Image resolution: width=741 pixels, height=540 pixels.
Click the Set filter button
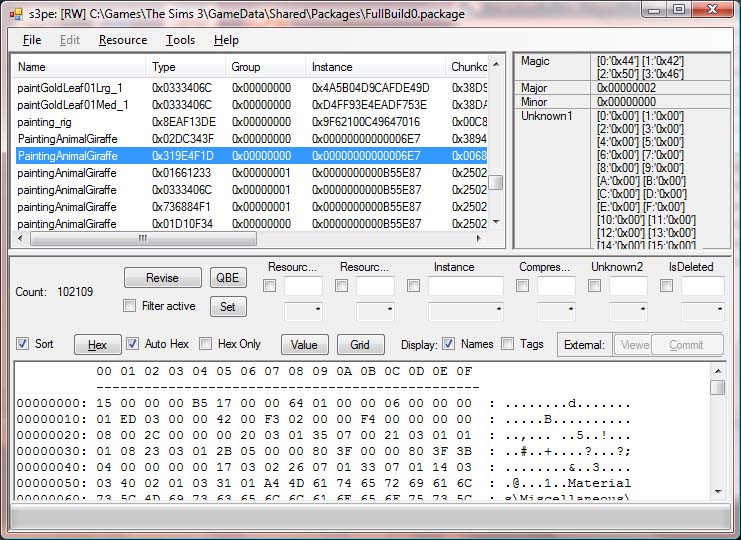tap(228, 307)
